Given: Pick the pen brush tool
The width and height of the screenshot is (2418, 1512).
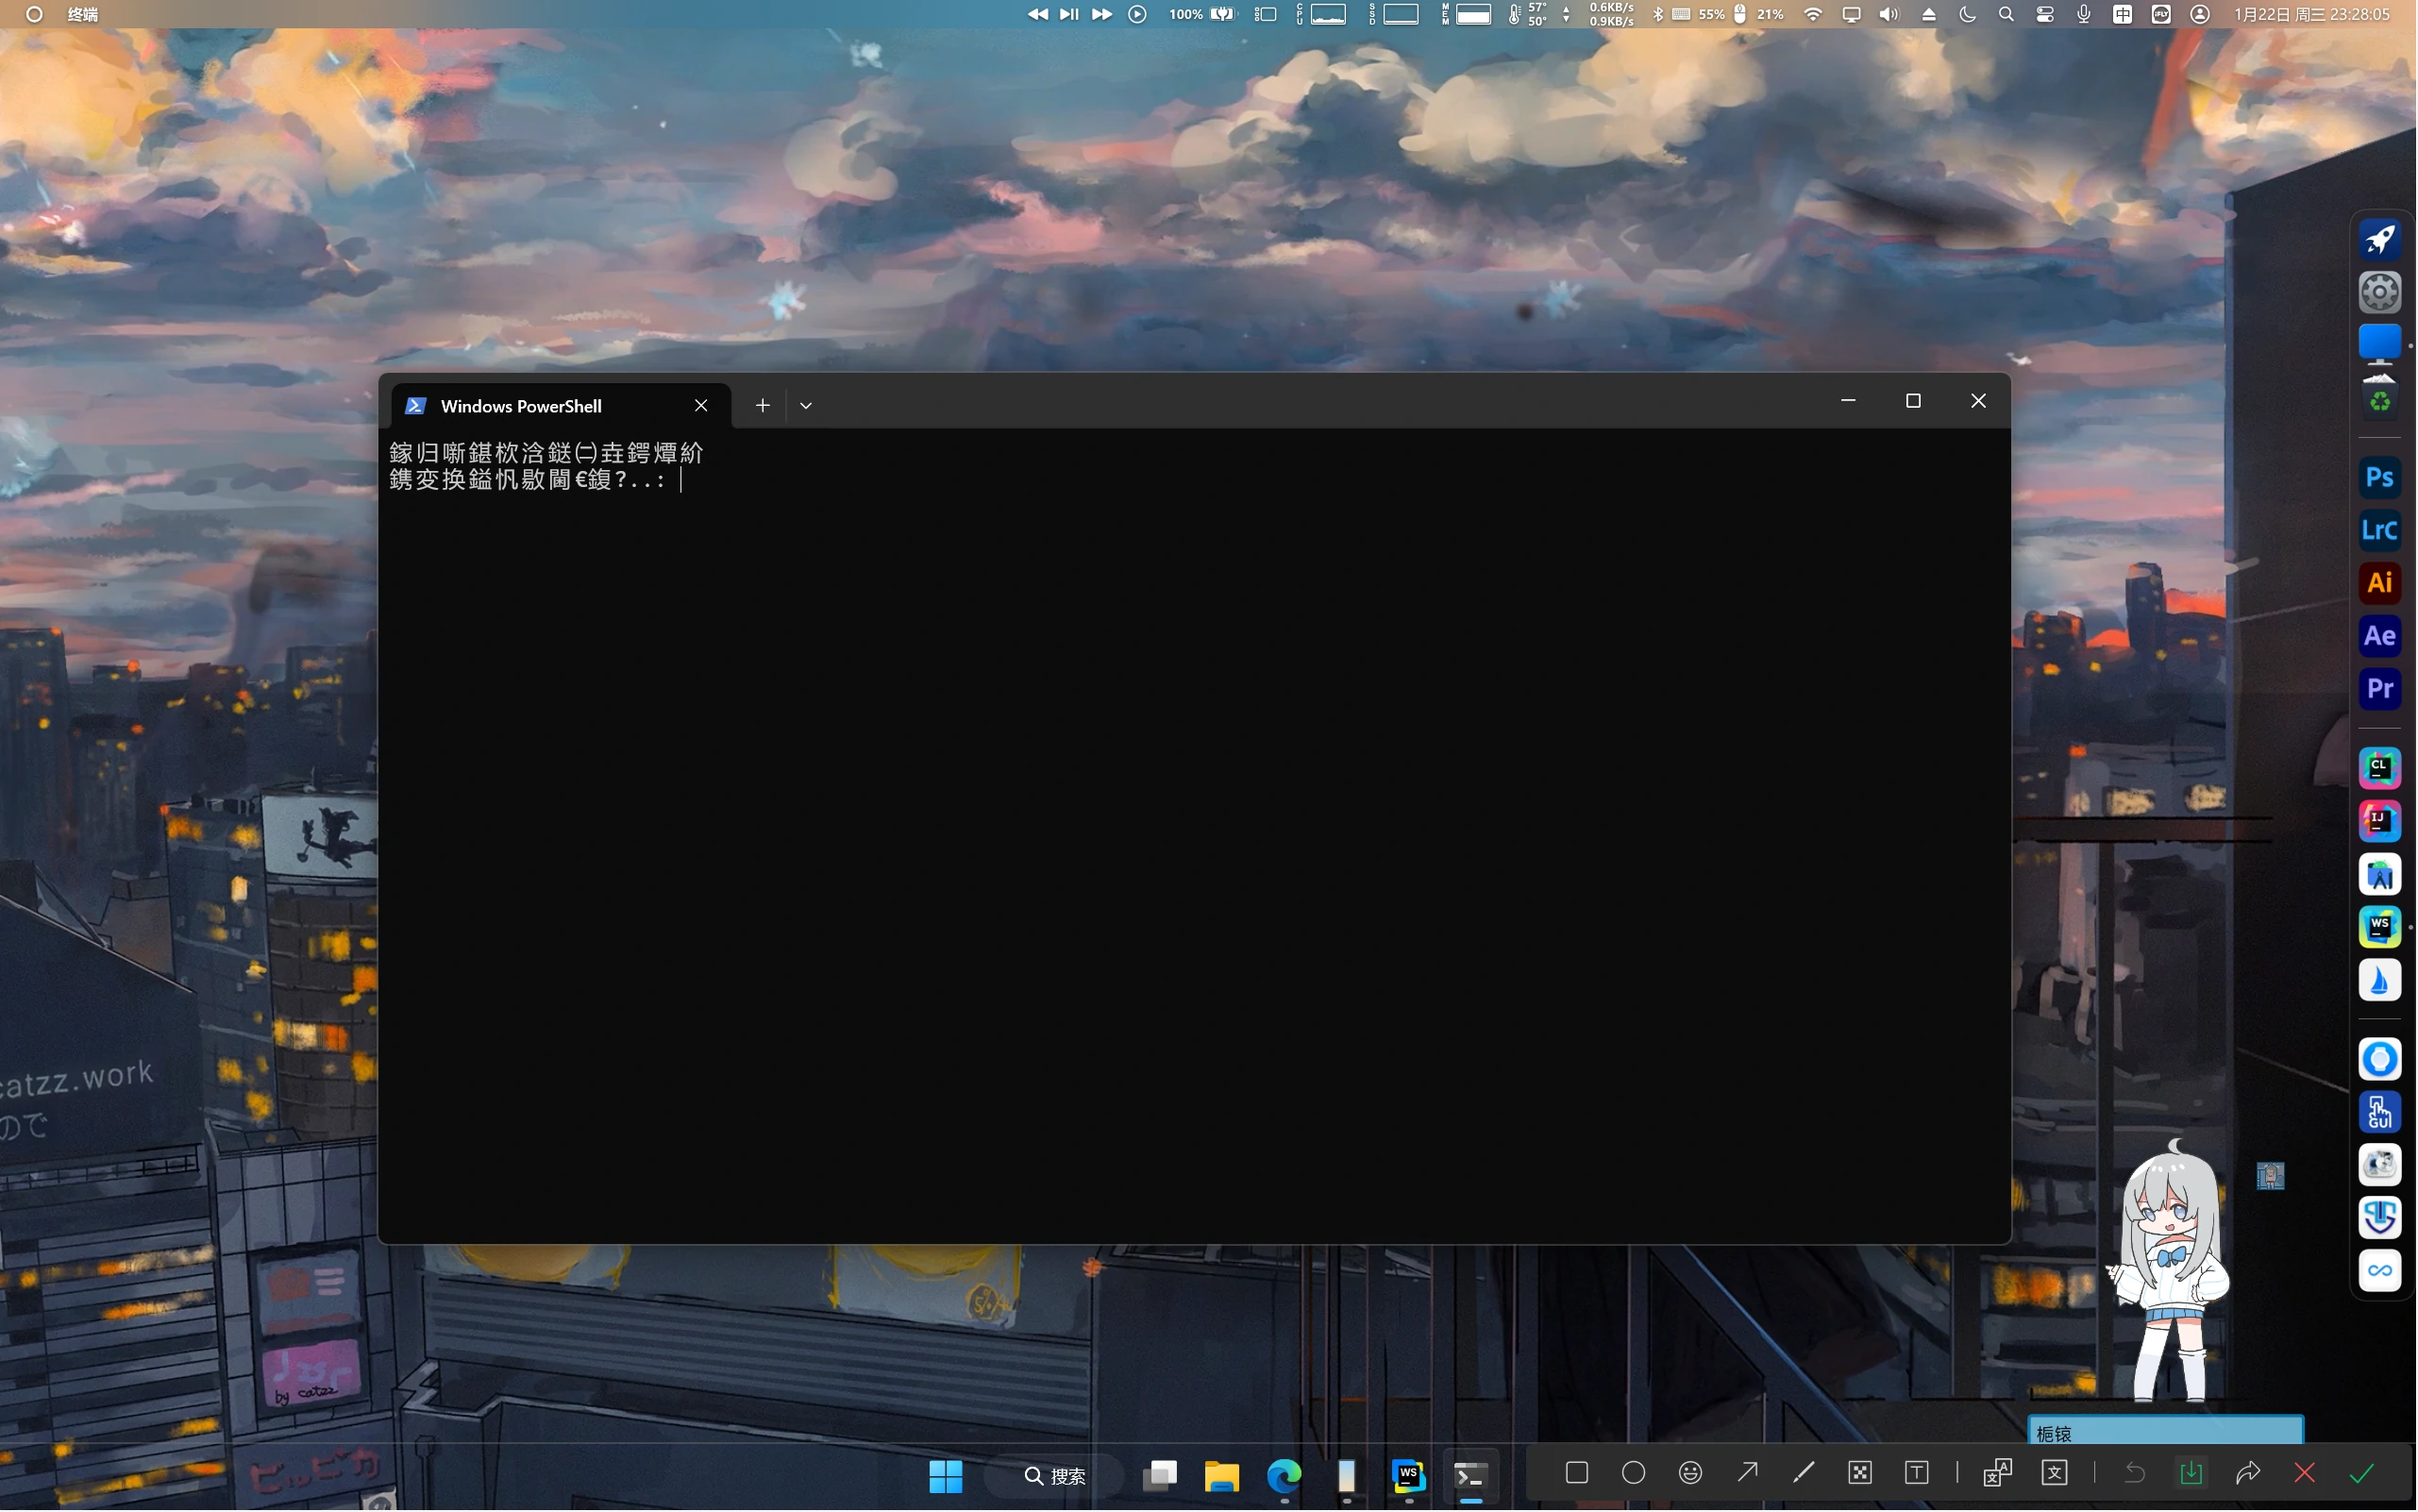Looking at the screenshot, I should tap(1804, 1473).
